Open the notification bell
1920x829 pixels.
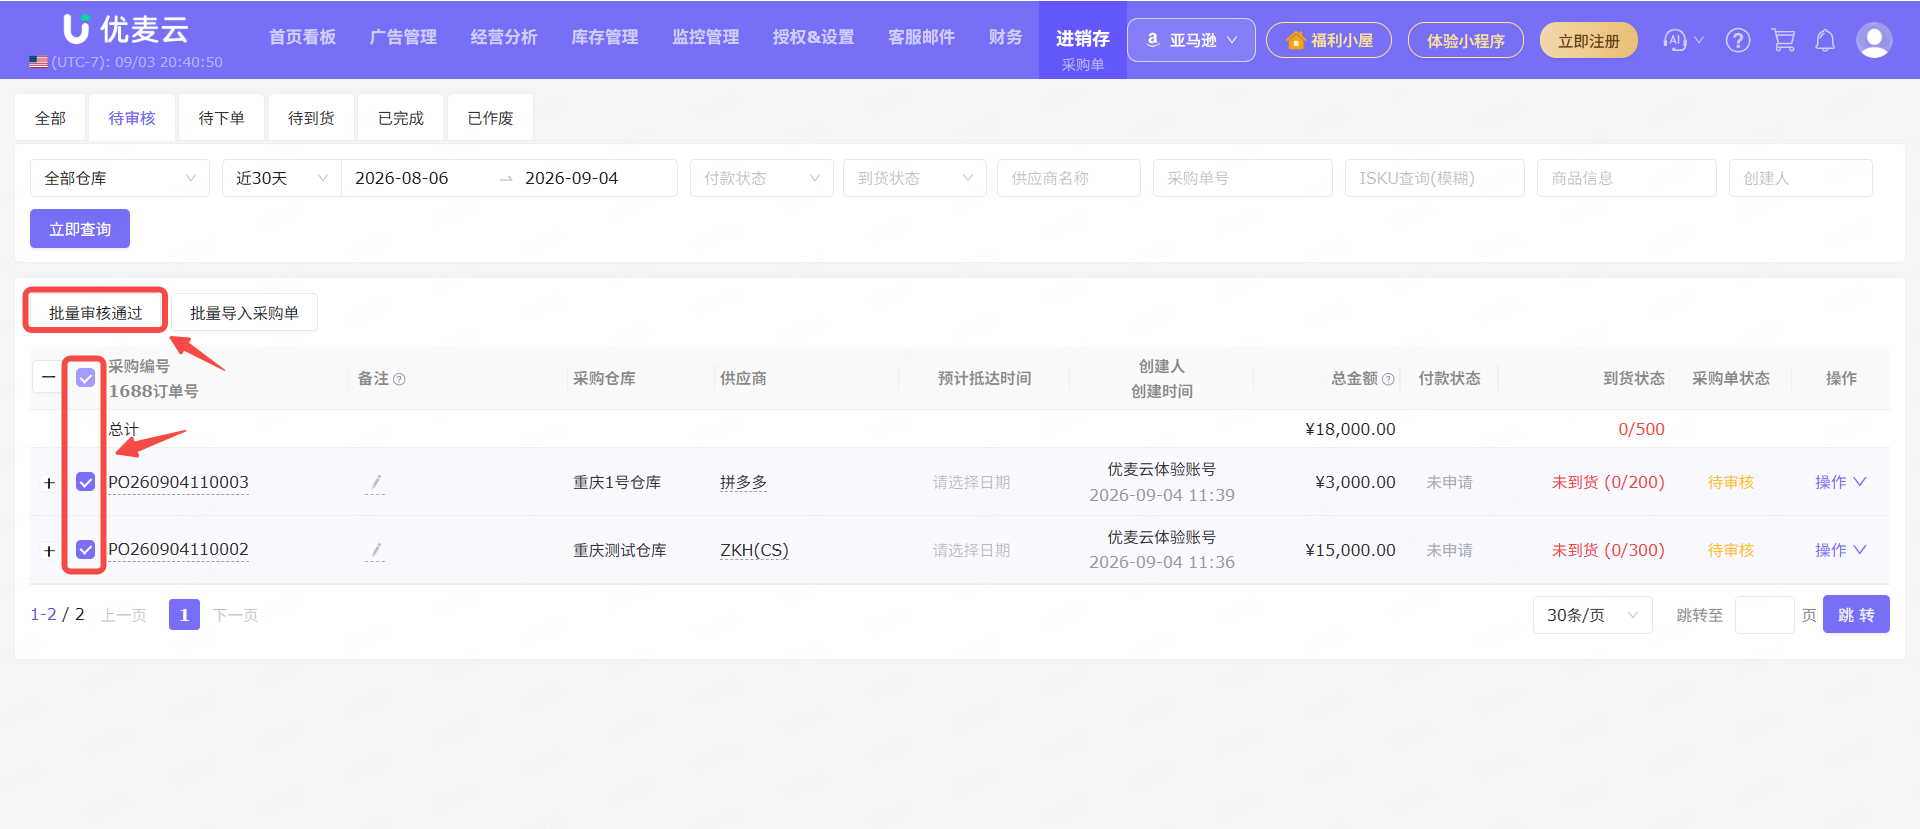coord(1825,40)
